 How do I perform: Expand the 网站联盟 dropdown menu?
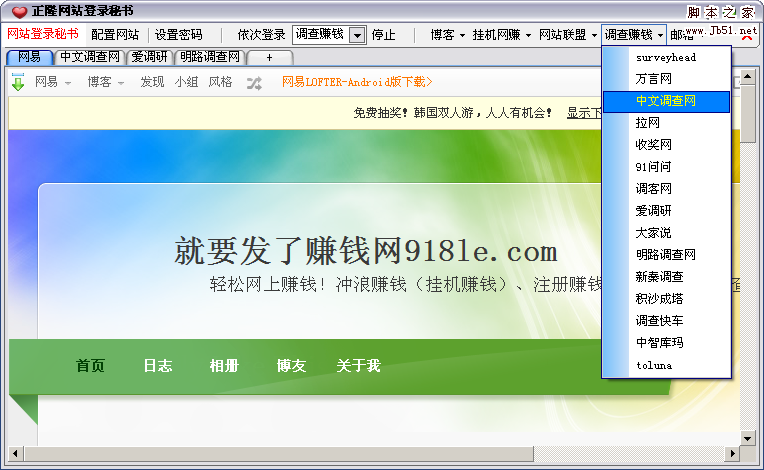(x=568, y=35)
